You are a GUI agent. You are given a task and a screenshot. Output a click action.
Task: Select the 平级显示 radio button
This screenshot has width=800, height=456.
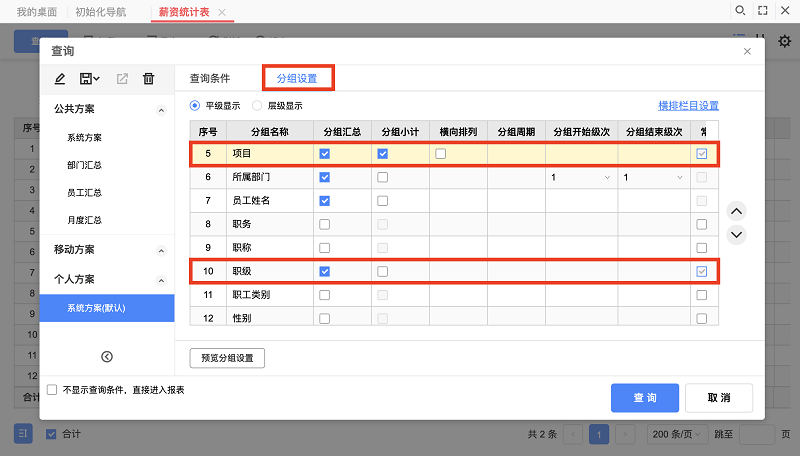point(194,106)
